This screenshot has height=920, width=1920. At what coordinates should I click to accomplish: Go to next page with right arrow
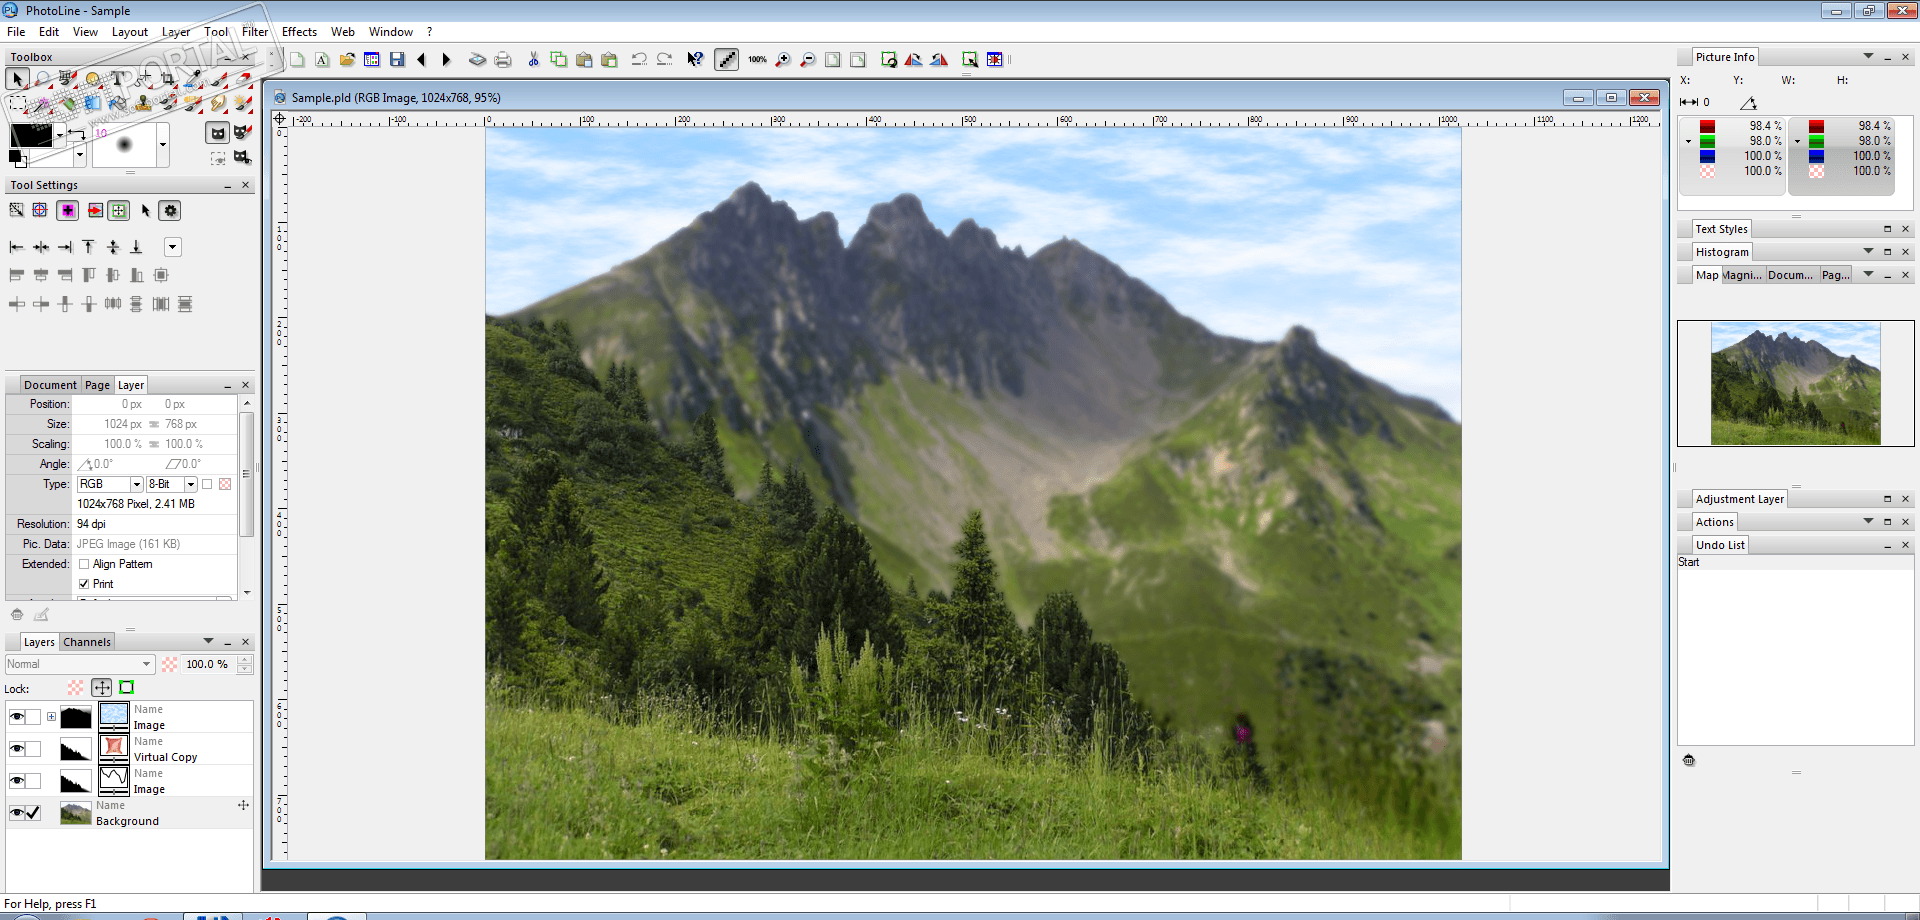click(x=447, y=60)
